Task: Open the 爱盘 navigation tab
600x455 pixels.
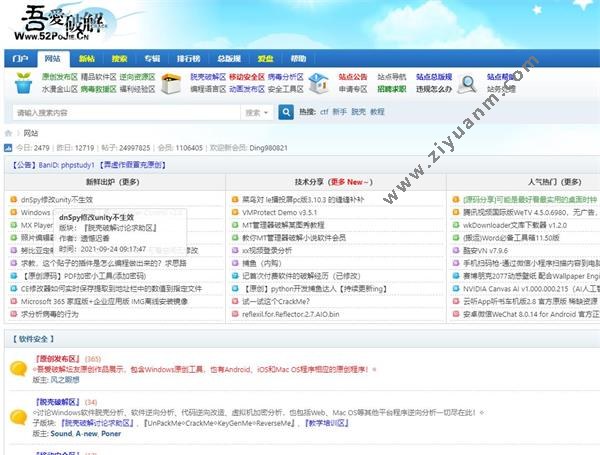Action: pyautogui.click(x=265, y=59)
